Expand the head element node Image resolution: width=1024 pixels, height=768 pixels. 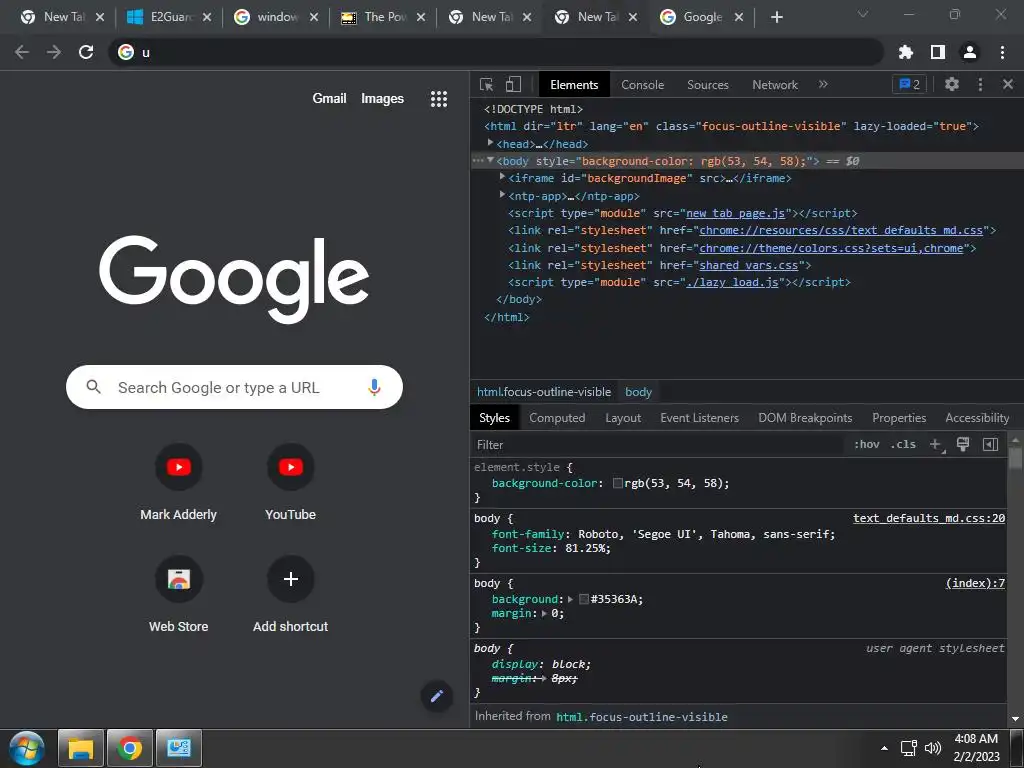(x=490, y=142)
